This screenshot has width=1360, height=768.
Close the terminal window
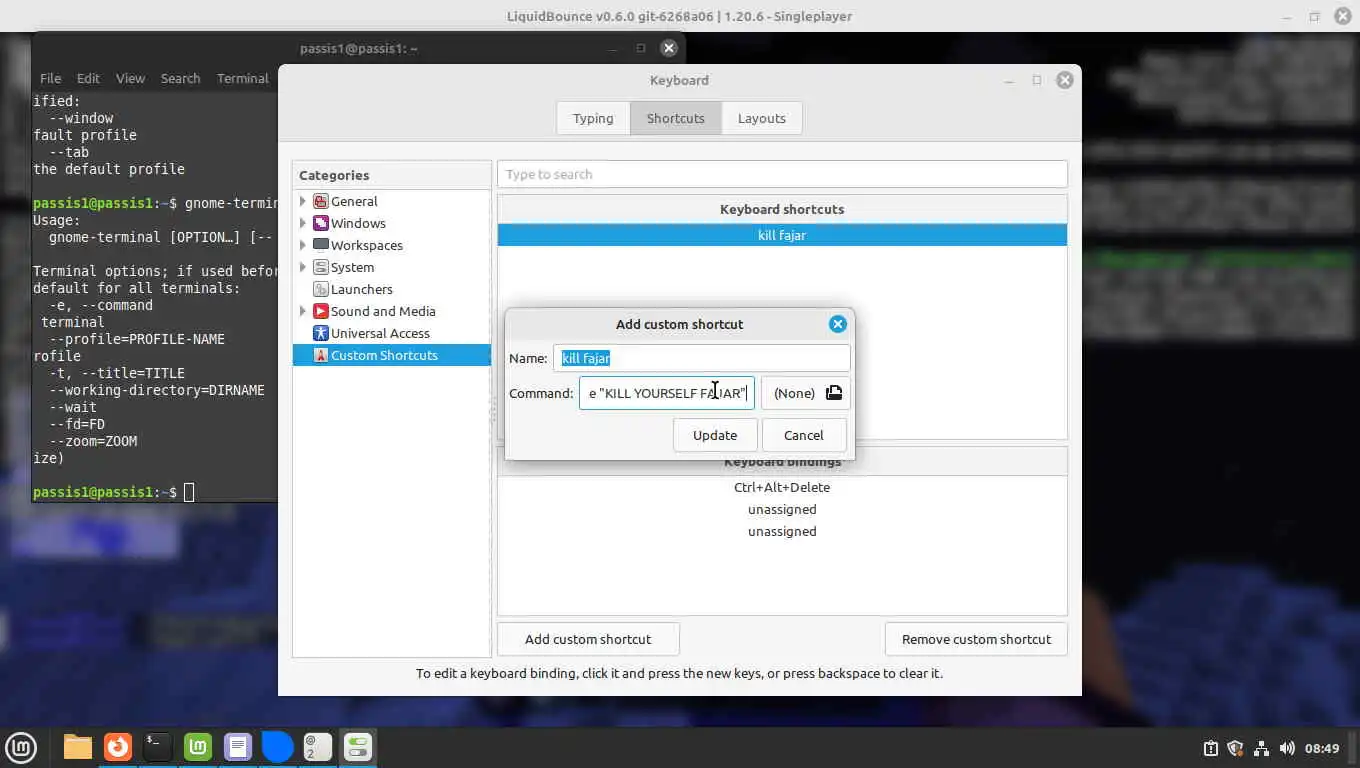[669, 48]
